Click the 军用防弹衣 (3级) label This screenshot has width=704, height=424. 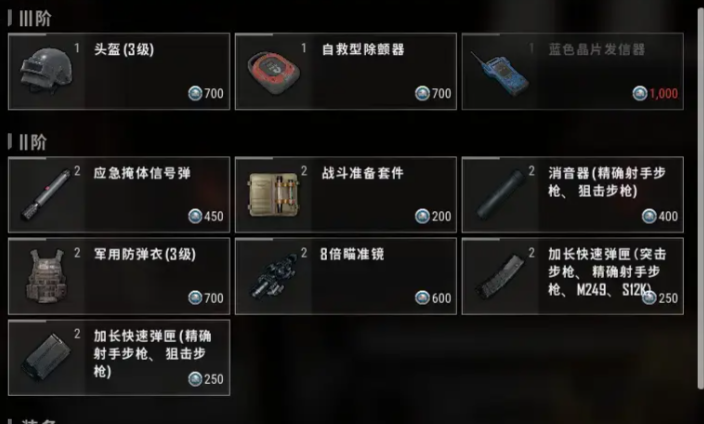(145, 254)
